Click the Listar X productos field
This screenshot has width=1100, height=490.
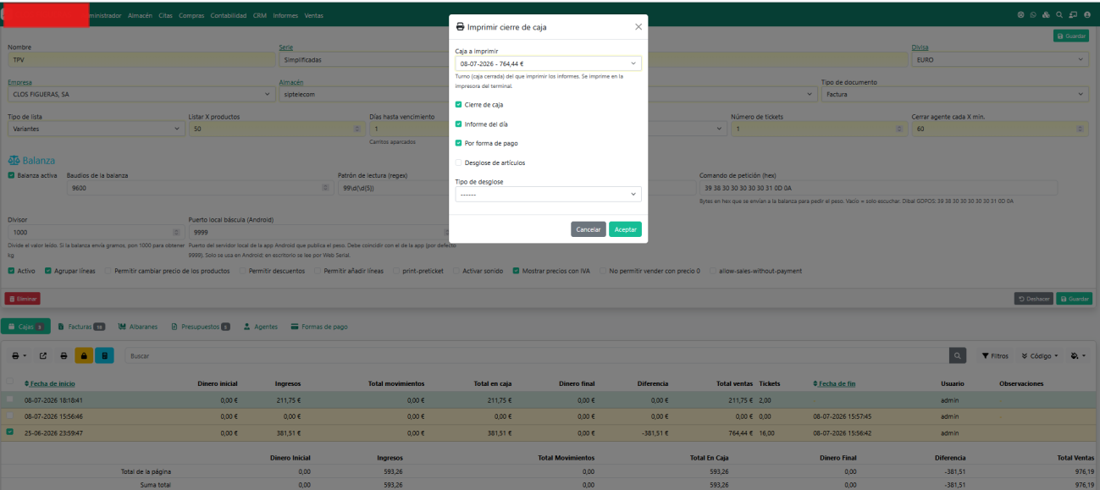click(x=277, y=128)
